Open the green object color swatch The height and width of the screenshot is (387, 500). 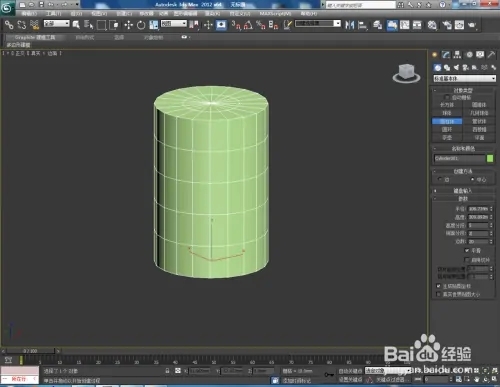click(490, 158)
